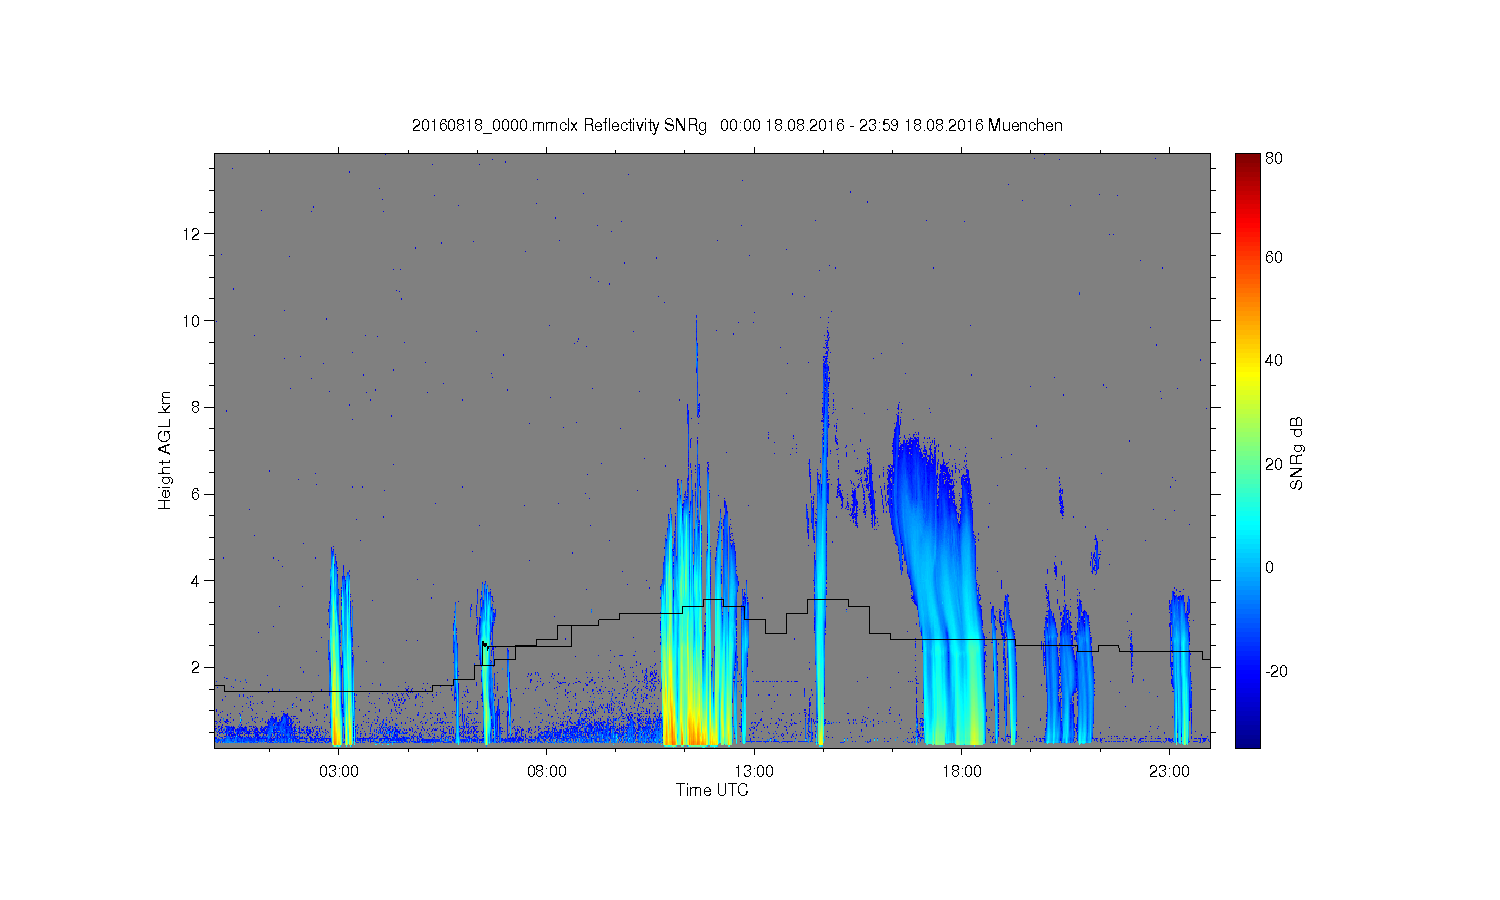Click the height axis label 12
This screenshot has height=900, width=1500.
tap(193, 234)
